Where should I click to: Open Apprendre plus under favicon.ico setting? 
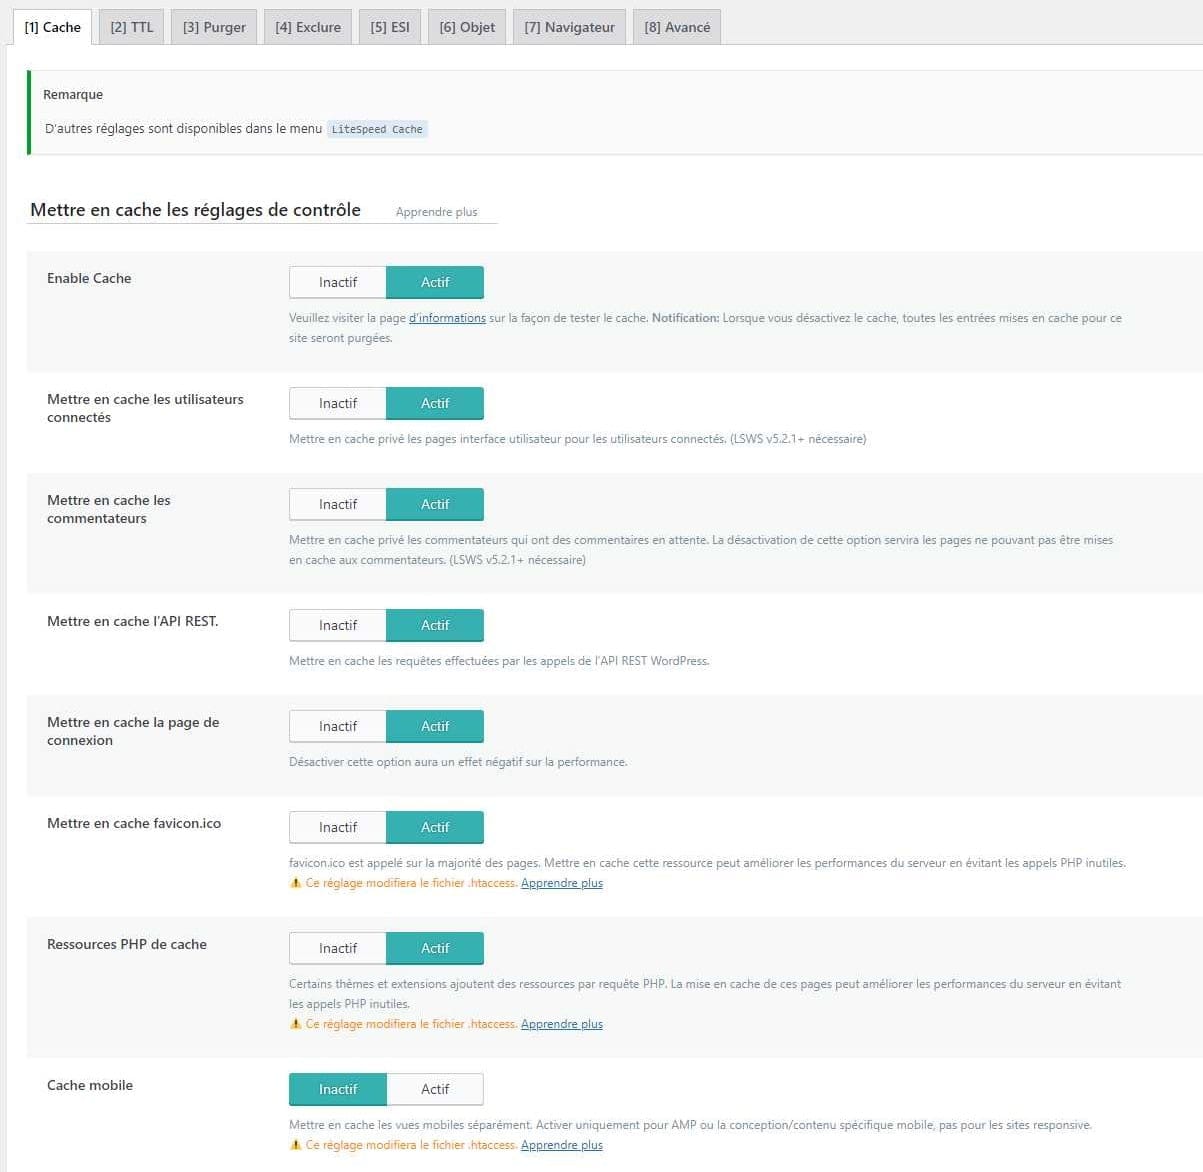(562, 883)
